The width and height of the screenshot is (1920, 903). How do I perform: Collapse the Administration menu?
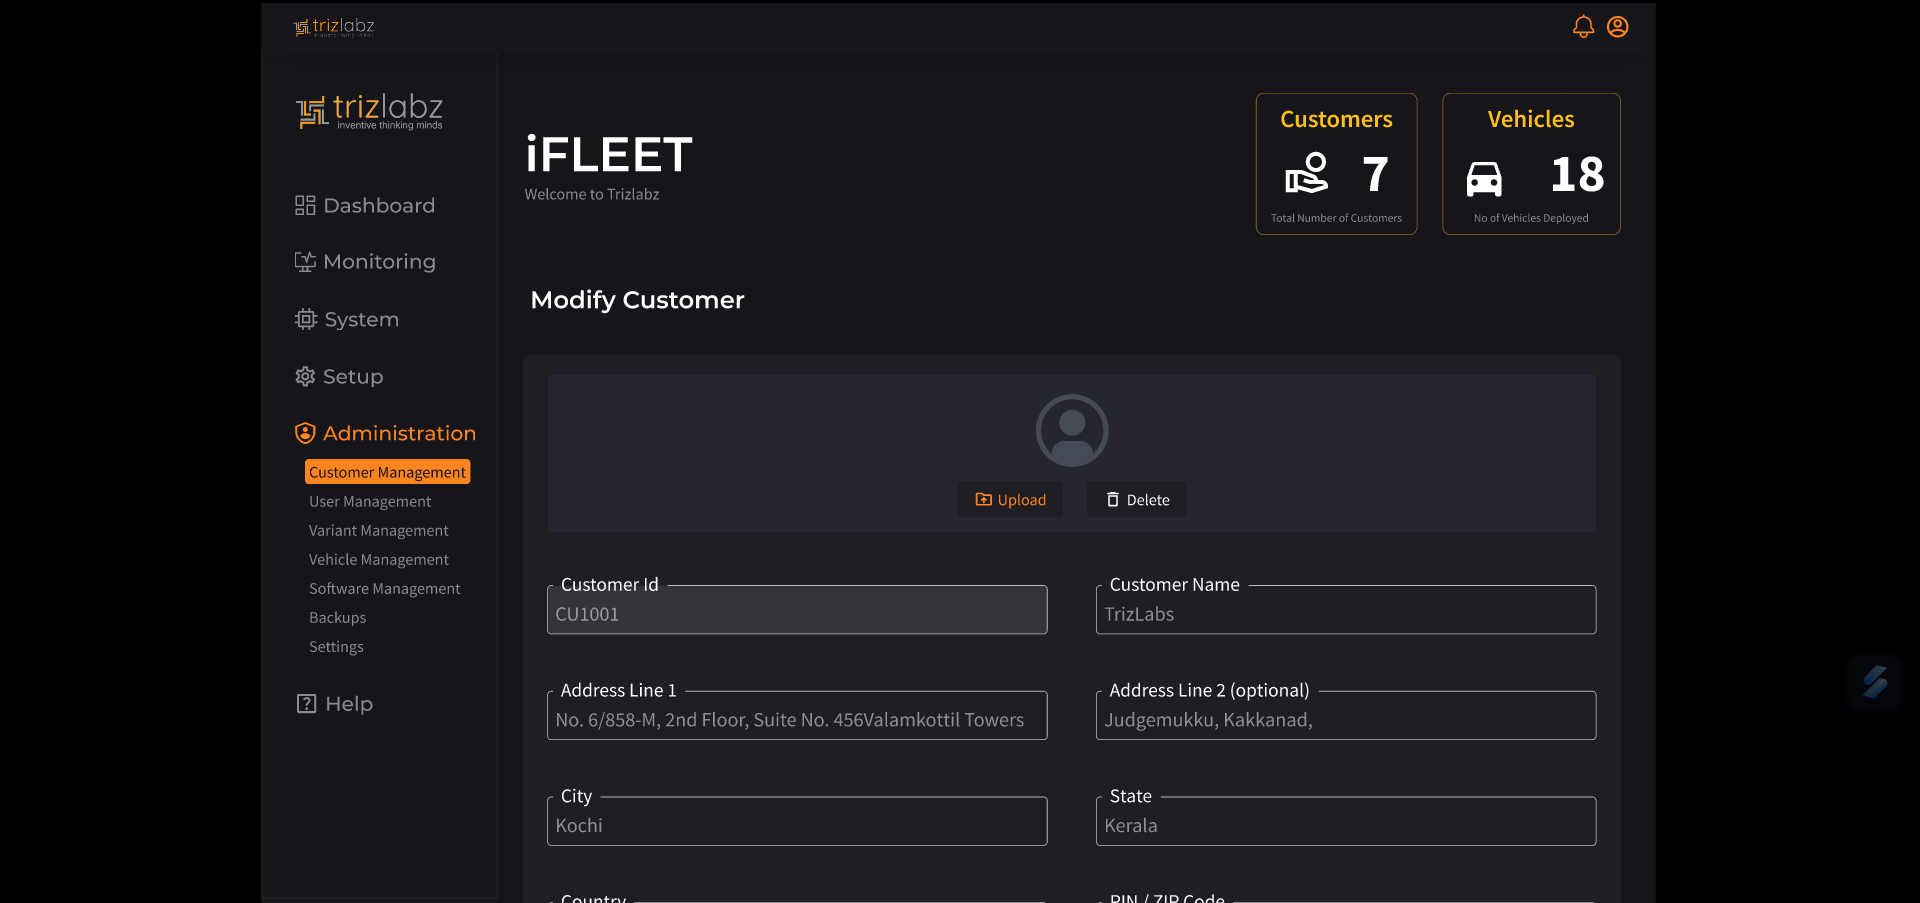385,433
